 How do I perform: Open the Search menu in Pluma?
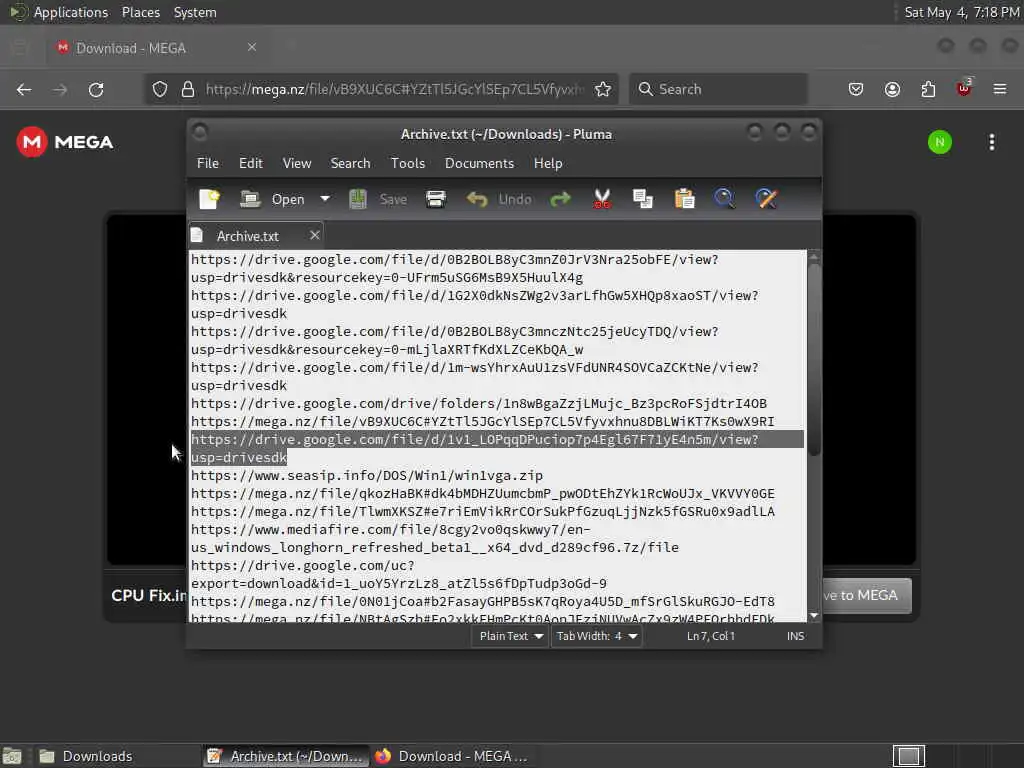tap(350, 163)
